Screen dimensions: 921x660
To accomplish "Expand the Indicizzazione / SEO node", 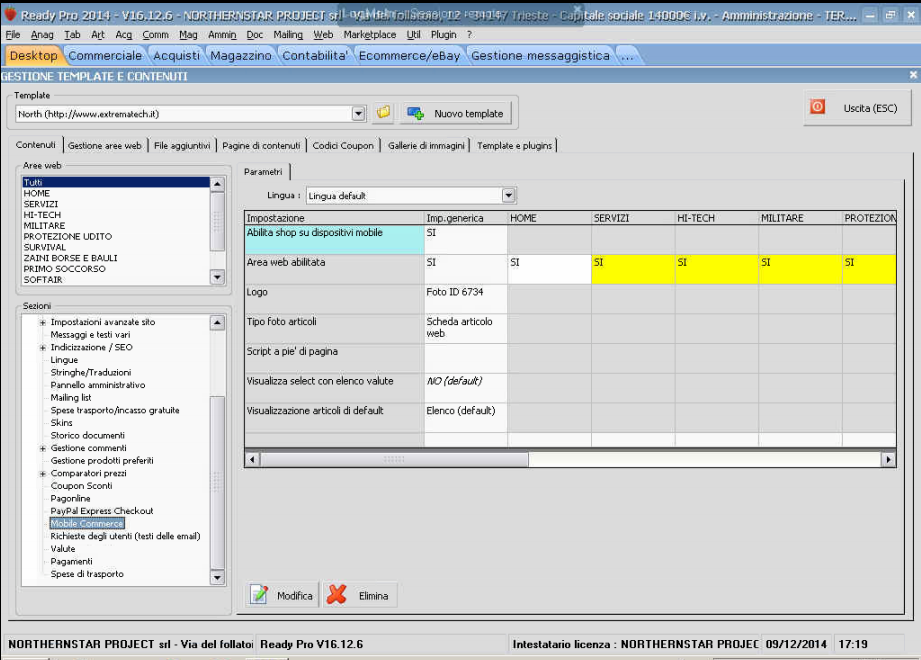I will 42,348.
